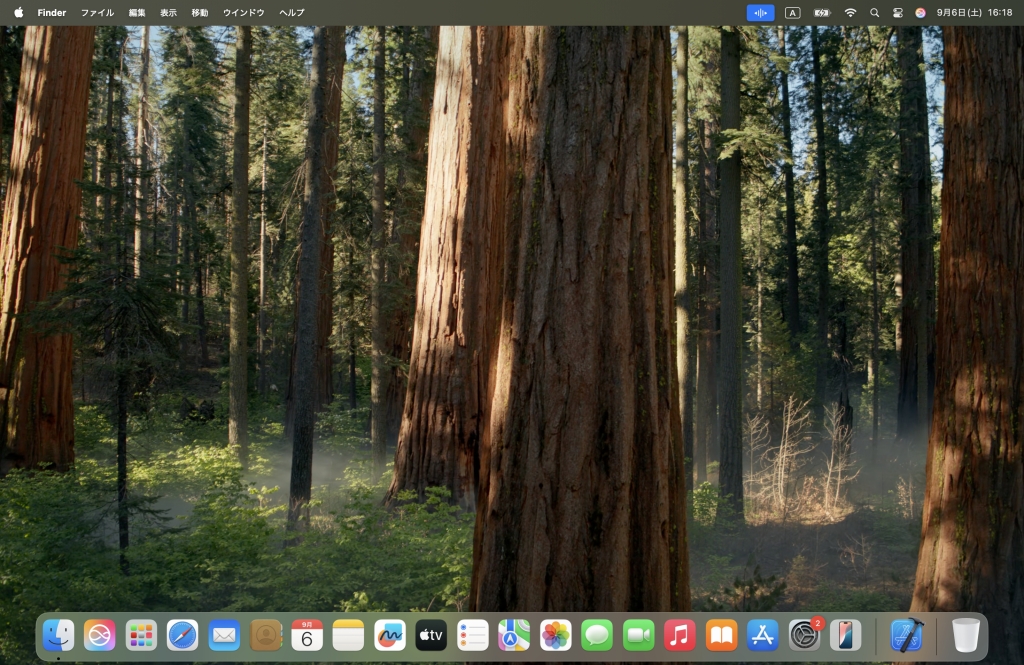The width and height of the screenshot is (1024, 665).
Task: Open the Apple menu
Action: [18, 12]
